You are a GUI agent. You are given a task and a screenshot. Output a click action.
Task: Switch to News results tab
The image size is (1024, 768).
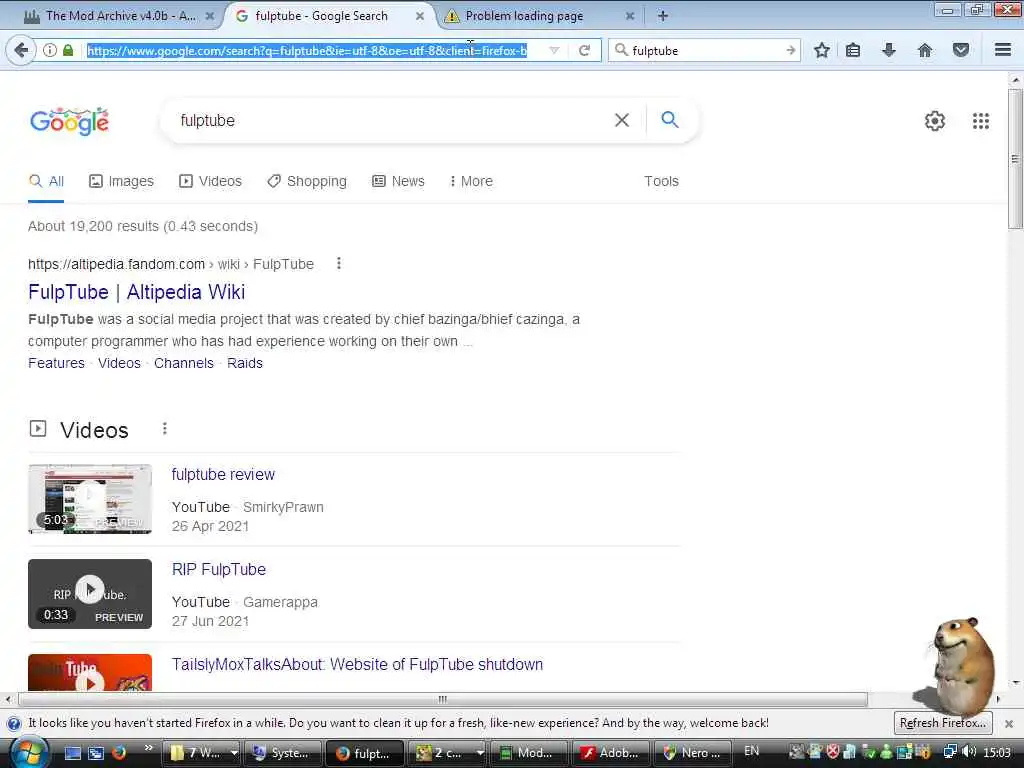[x=398, y=182]
